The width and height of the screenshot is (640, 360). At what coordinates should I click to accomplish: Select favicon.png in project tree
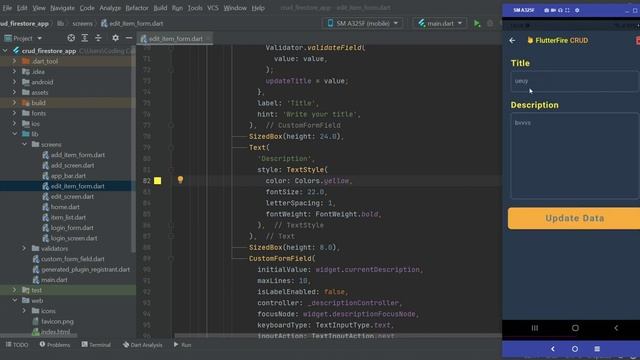(x=57, y=321)
